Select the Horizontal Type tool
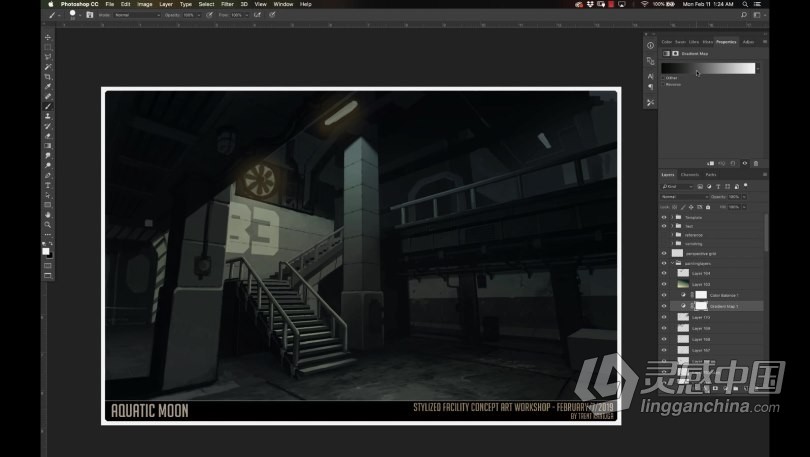The image size is (810, 457). click(48, 185)
